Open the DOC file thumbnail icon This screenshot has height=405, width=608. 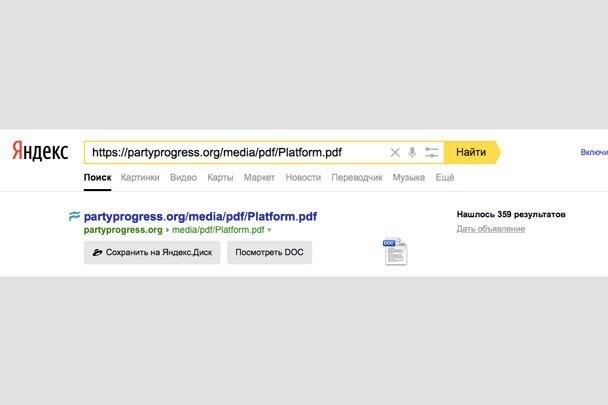click(395, 252)
